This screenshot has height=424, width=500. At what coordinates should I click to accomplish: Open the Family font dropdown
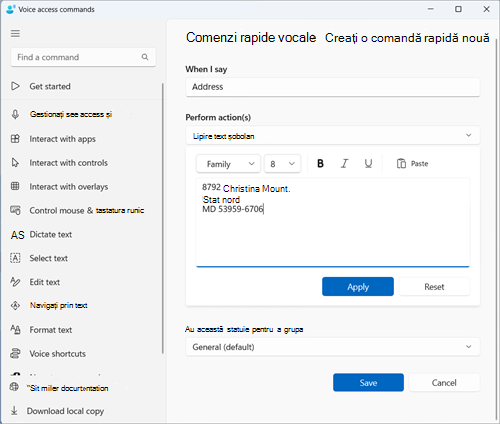(228, 164)
